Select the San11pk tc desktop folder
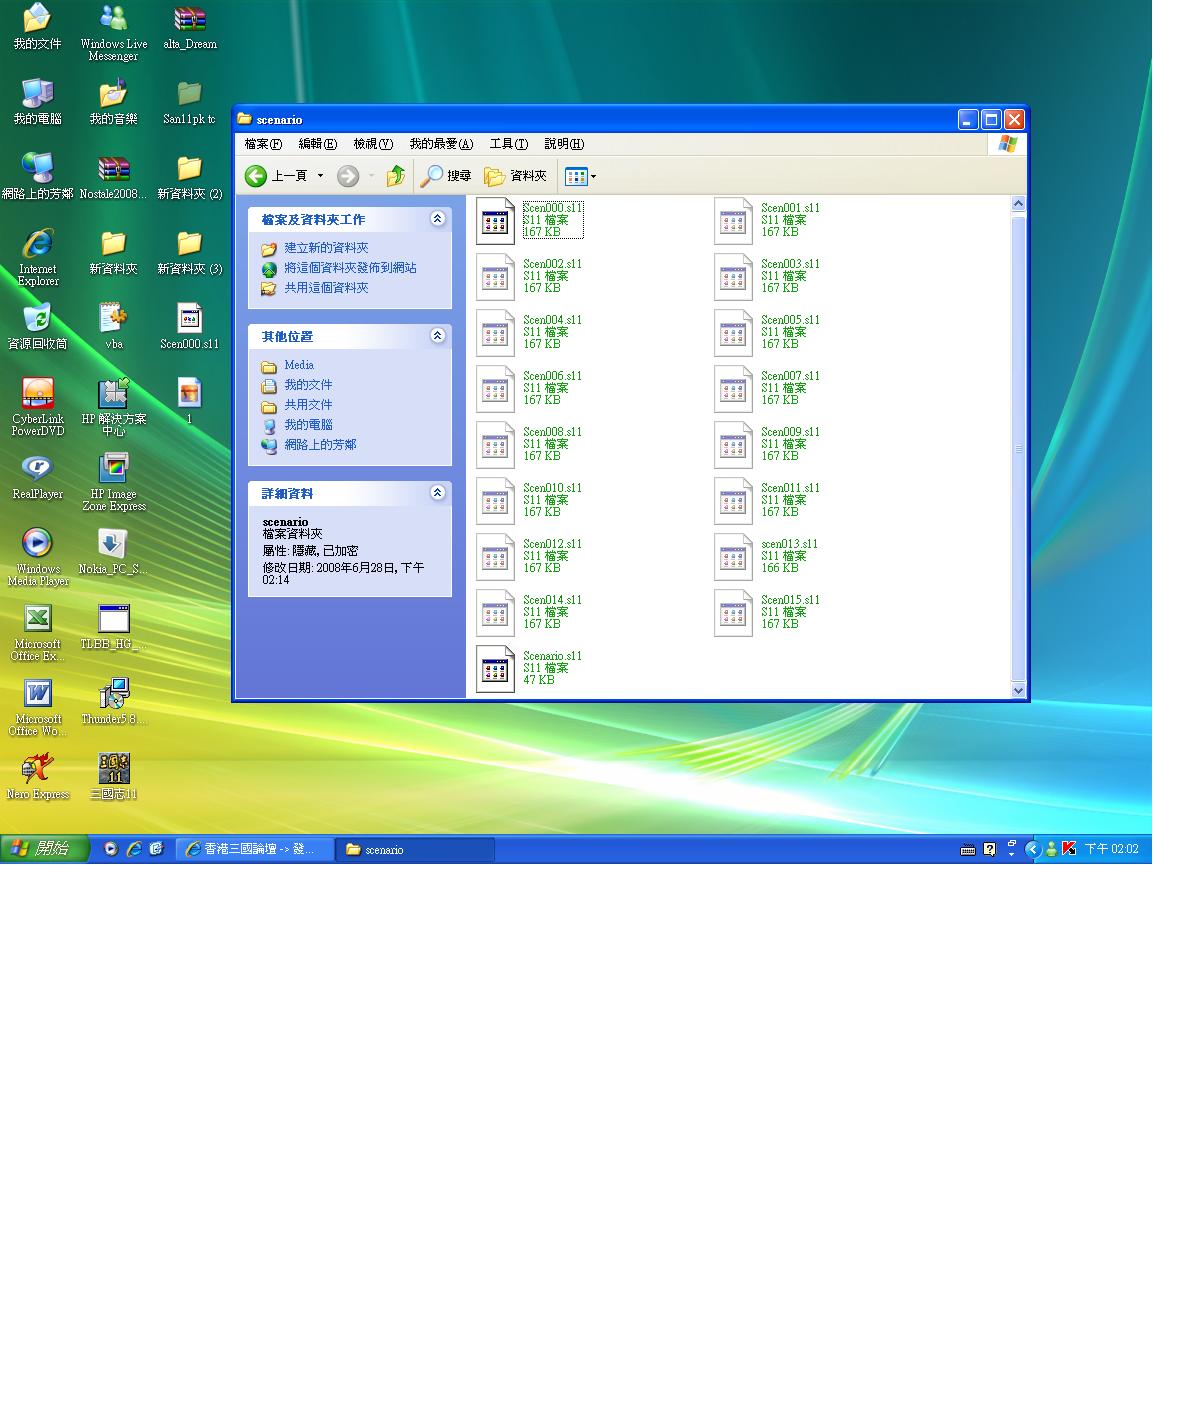This screenshot has width=1193, height=1420. click(x=189, y=96)
